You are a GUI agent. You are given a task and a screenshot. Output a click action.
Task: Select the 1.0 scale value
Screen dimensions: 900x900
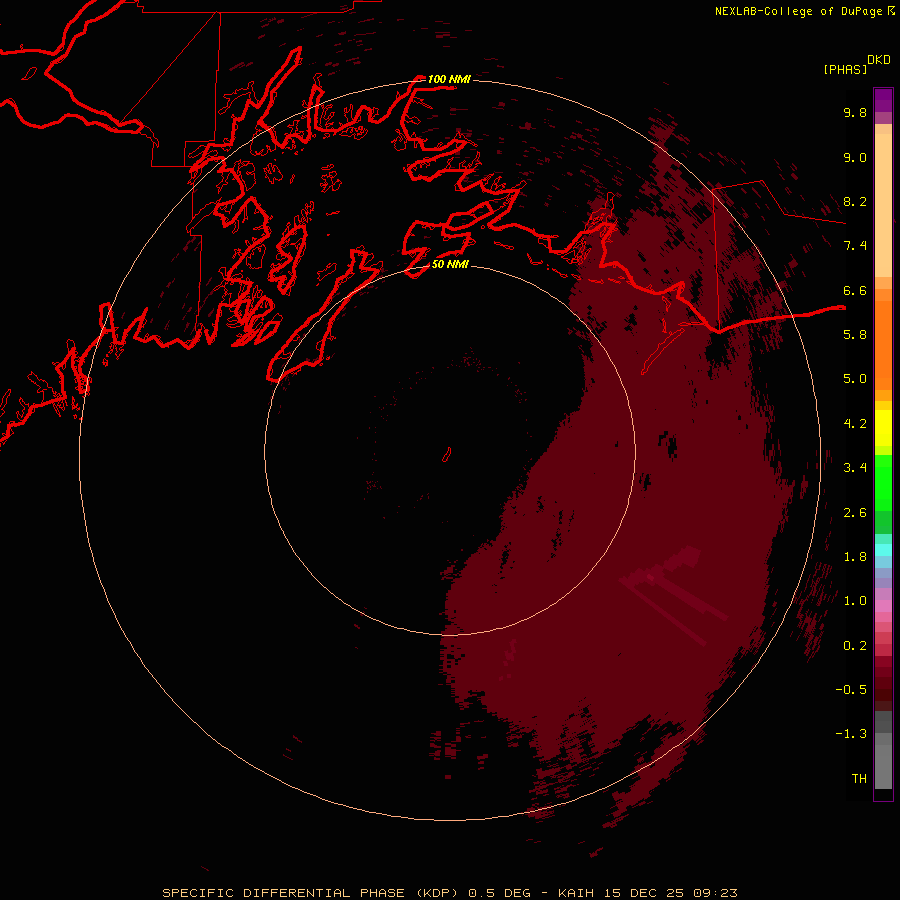pos(855,601)
